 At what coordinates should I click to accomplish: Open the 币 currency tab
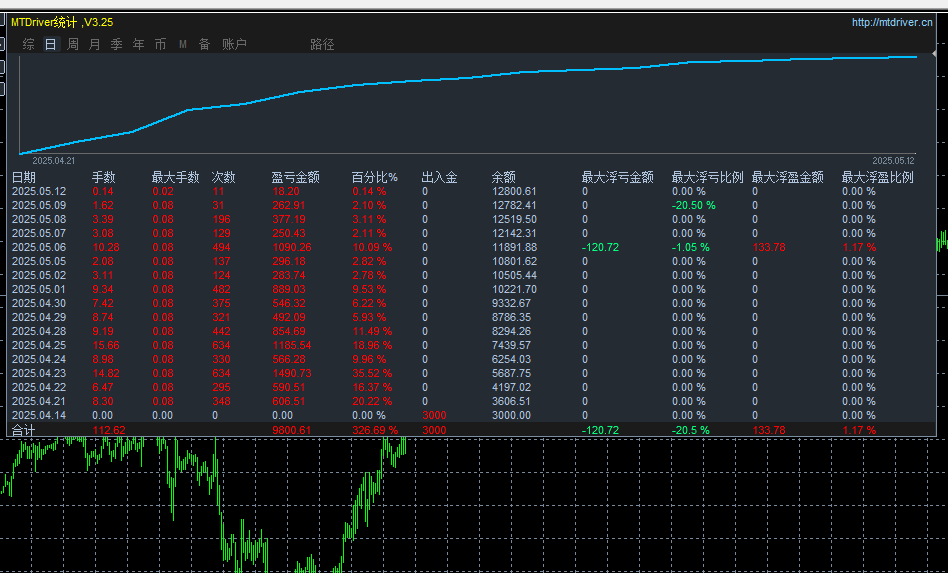pyautogui.click(x=160, y=44)
